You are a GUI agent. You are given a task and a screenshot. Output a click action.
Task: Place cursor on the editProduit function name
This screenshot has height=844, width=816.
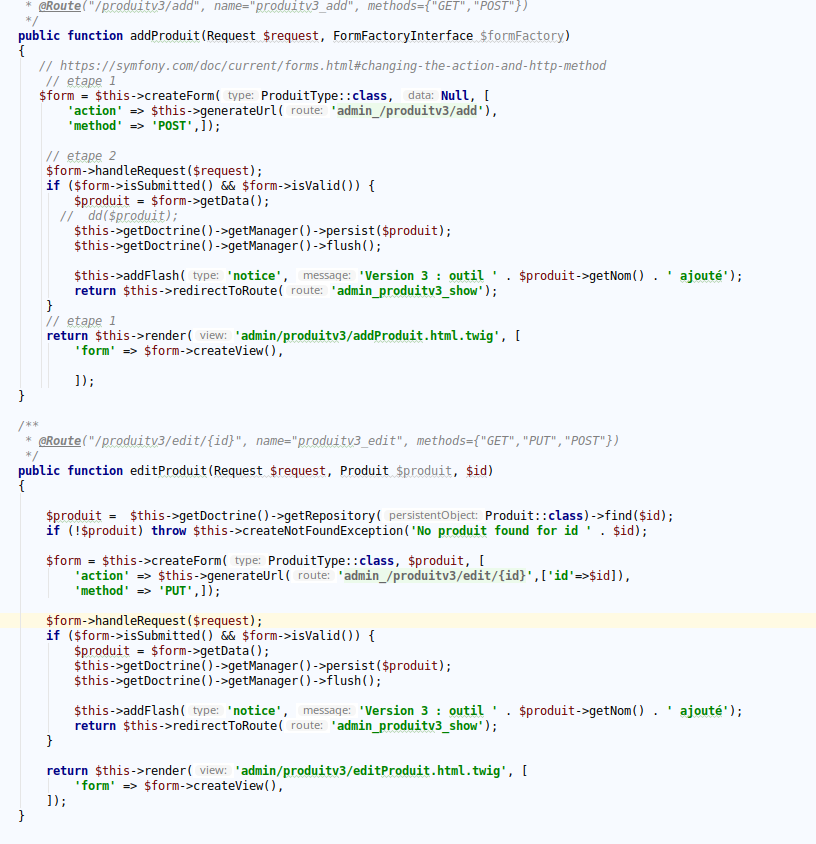tap(171, 471)
